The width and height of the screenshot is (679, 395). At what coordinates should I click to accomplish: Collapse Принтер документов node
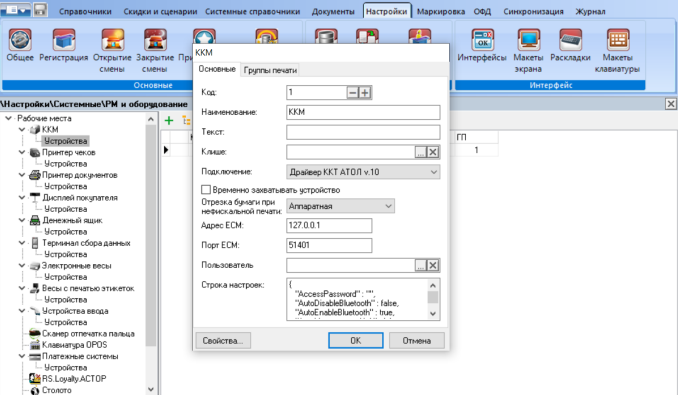pyautogui.click(x=22, y=175)
